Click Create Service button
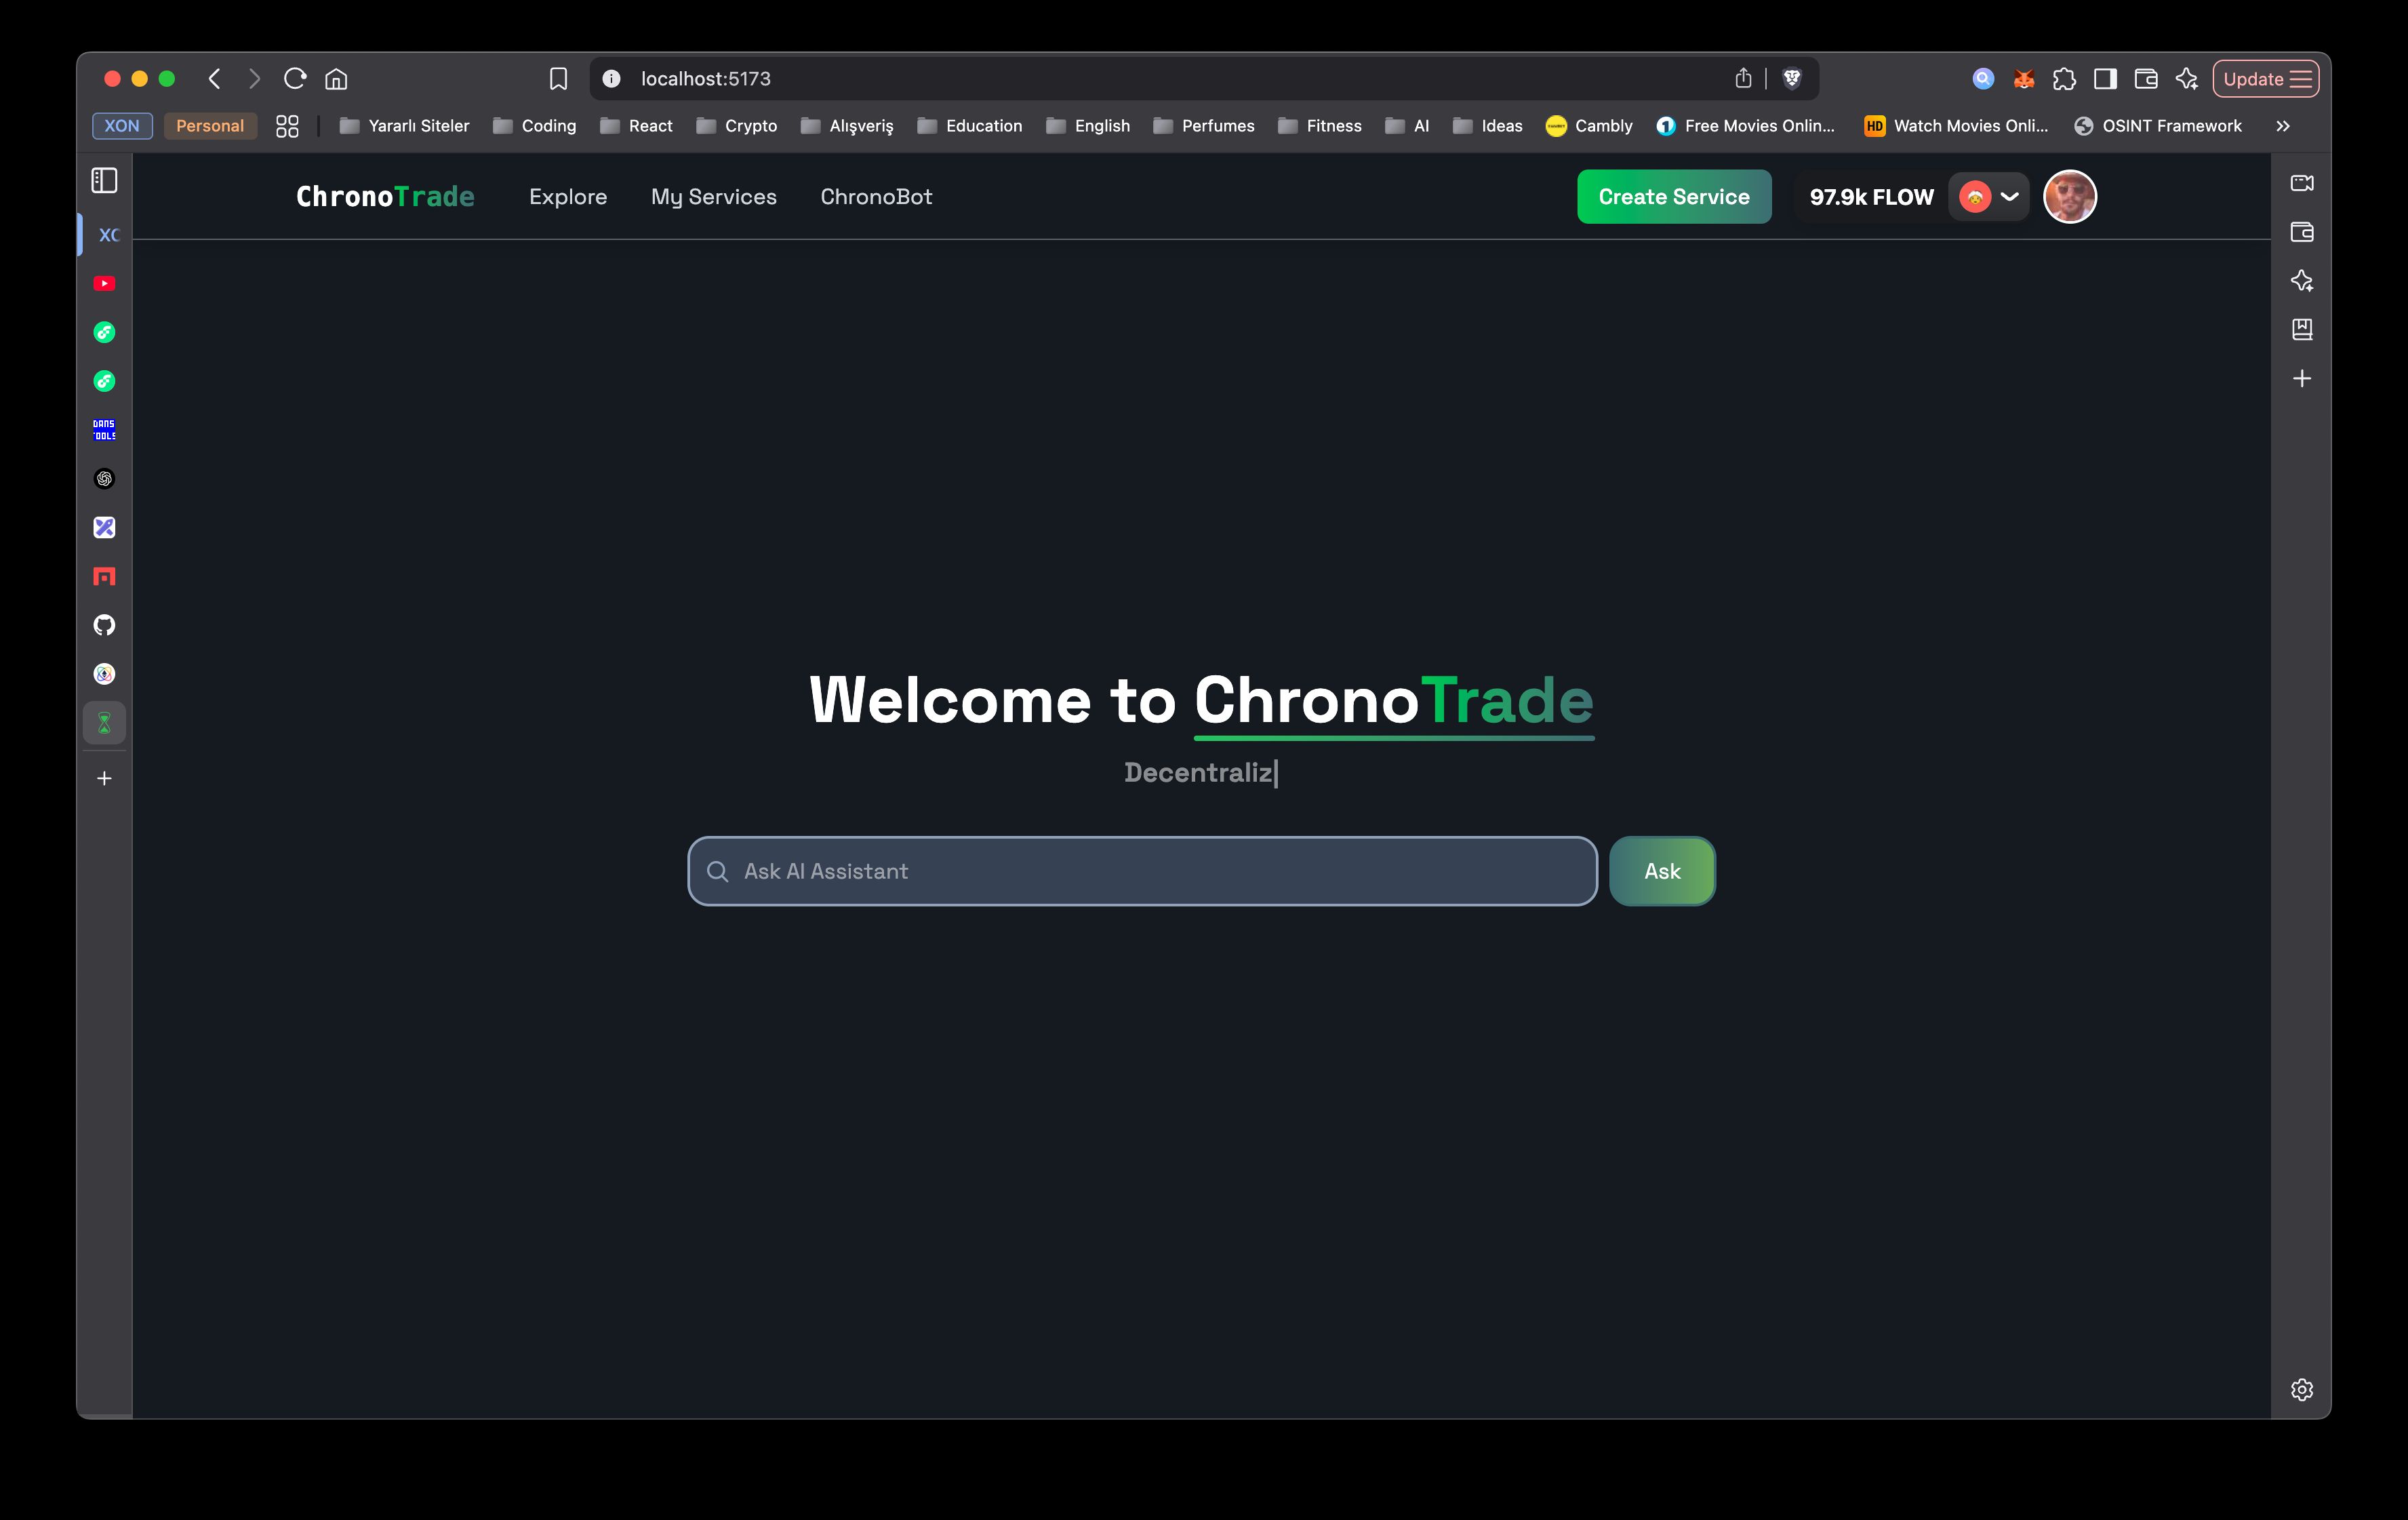This screenshot has height=1520, width=2408. coord(1674,196)
